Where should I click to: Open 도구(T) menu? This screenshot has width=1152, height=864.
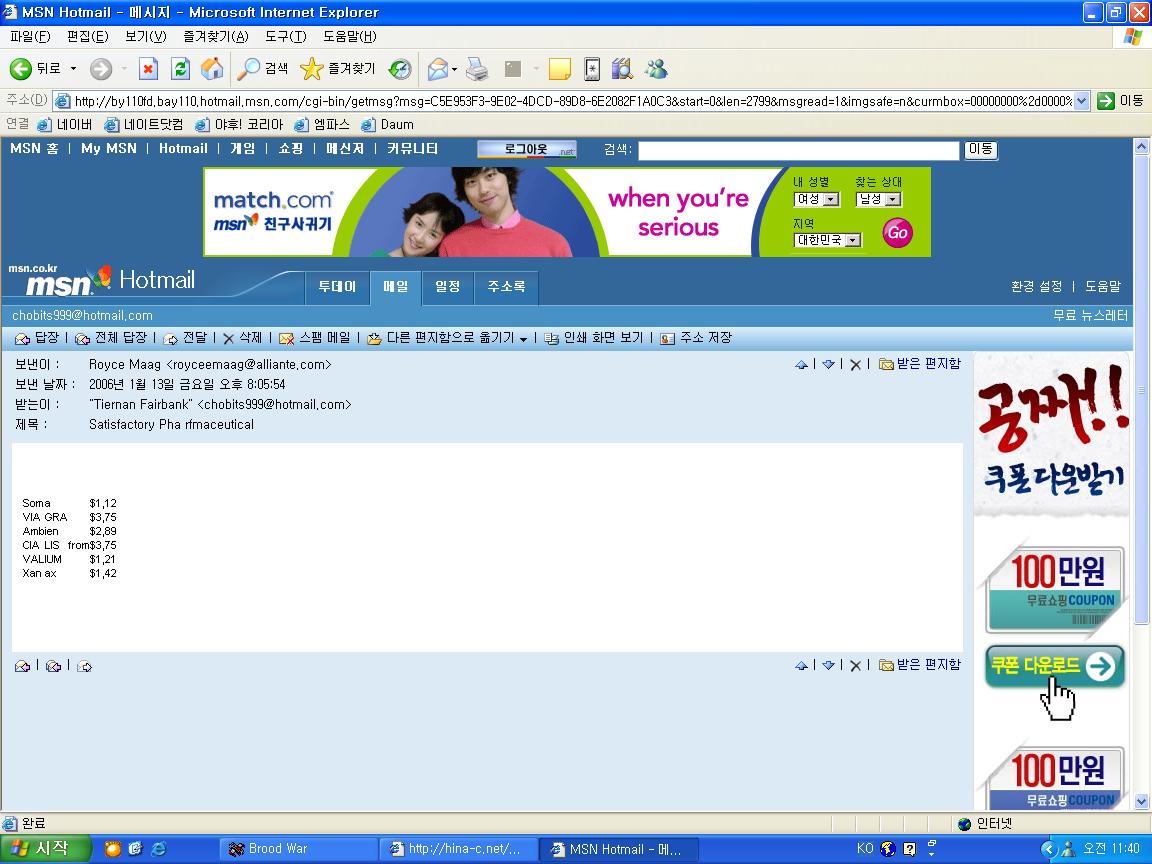click(286, 37)
